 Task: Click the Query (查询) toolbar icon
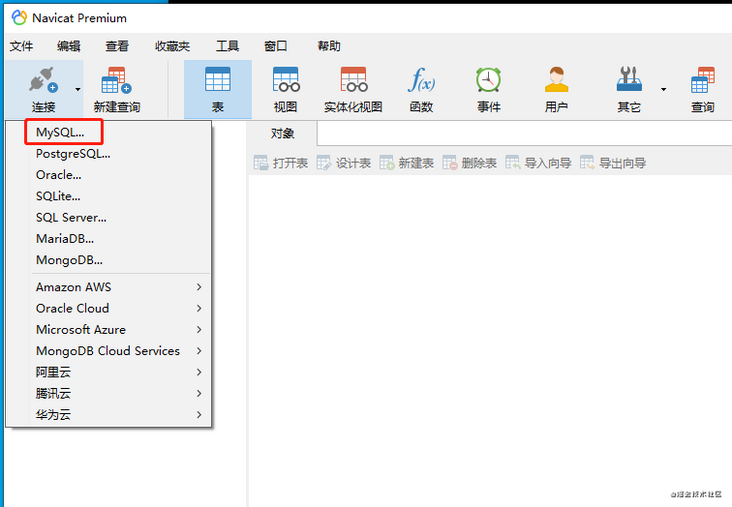point(703,80)
